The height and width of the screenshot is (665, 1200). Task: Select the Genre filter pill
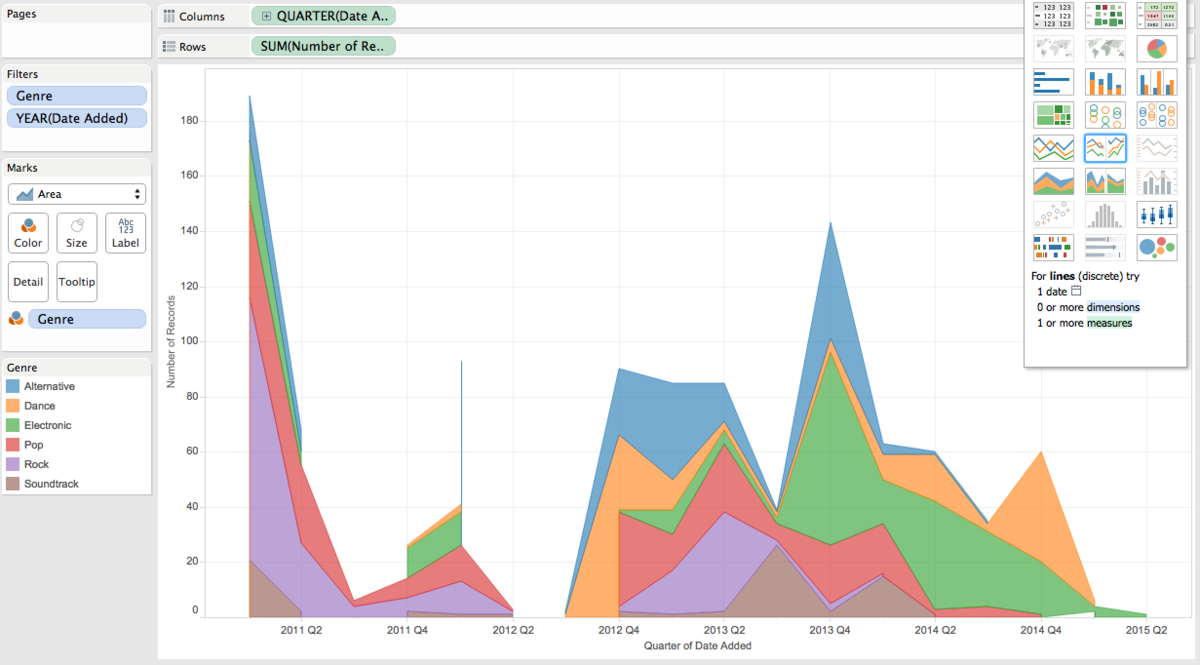click(x=77, y=96)
